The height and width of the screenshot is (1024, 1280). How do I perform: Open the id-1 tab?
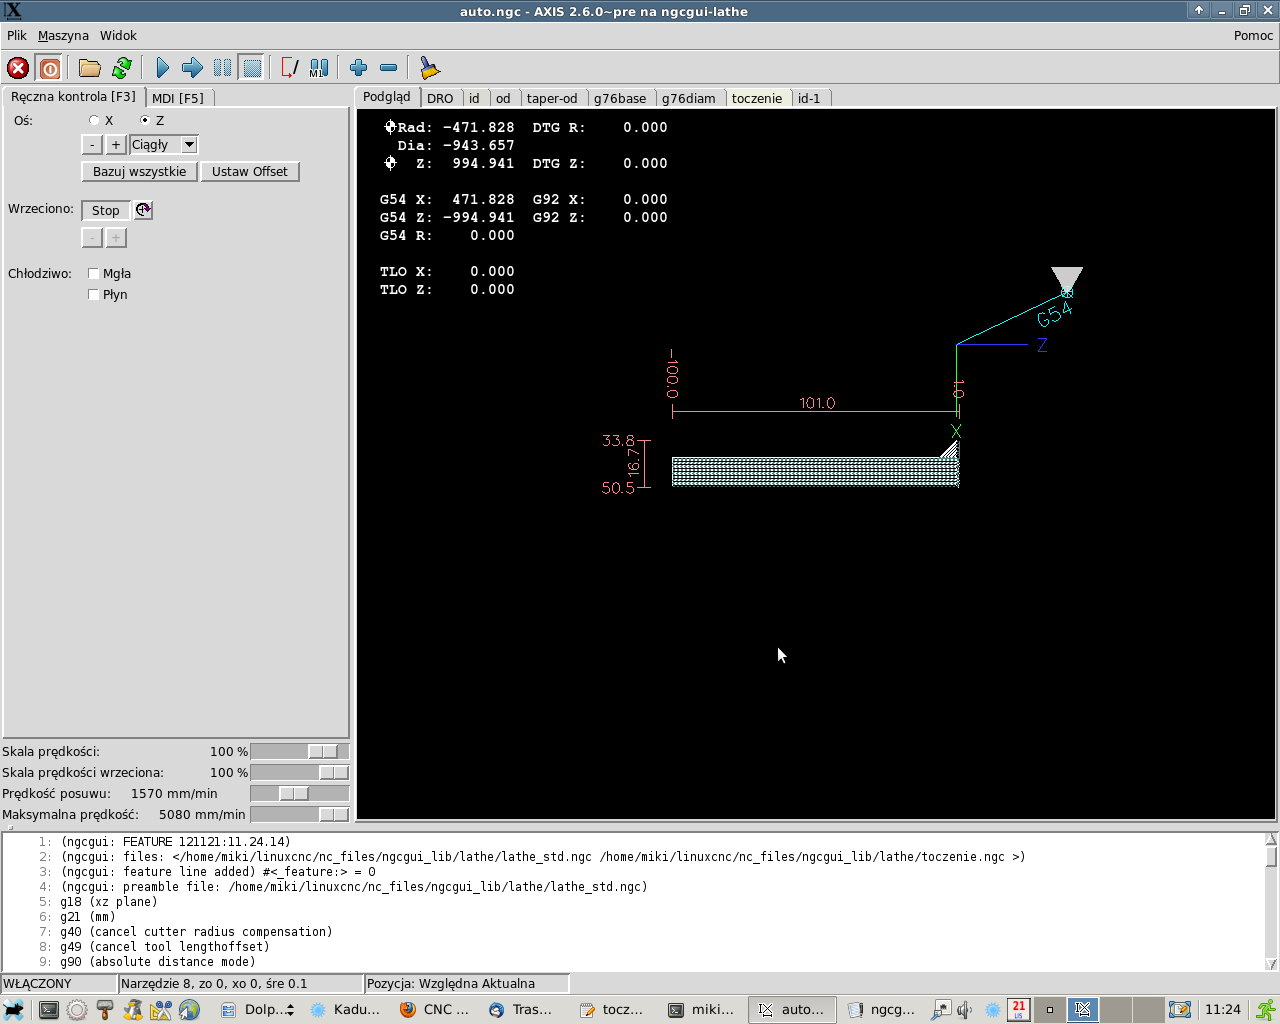point(809,98)
